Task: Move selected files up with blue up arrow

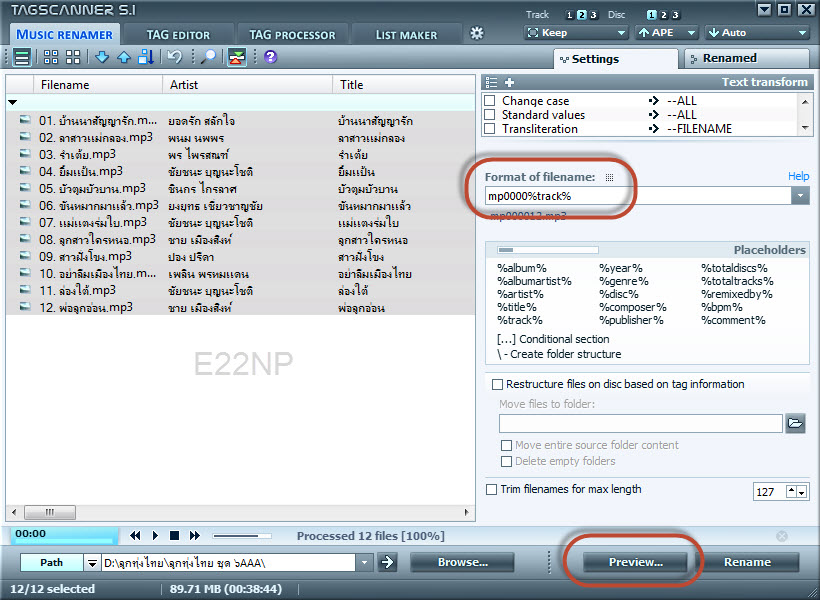Action: coord(124,57)
